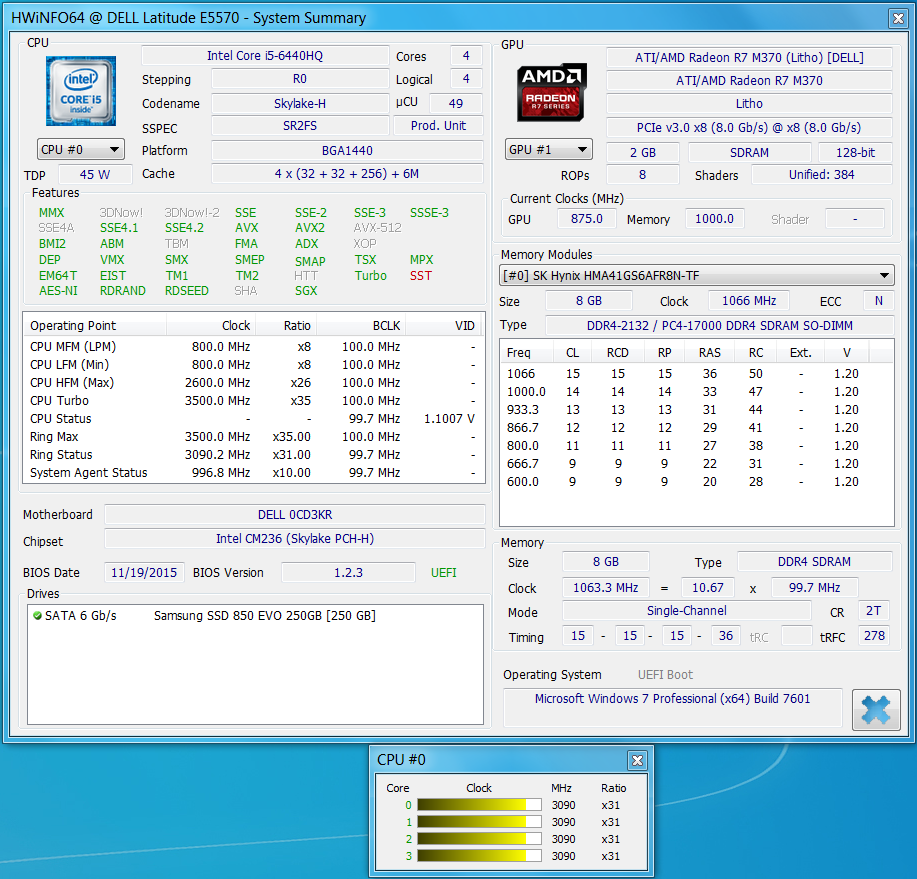Screen dimensions: 917x879
Task: Click the Unified: 384 shaders value
Action: 821,174
